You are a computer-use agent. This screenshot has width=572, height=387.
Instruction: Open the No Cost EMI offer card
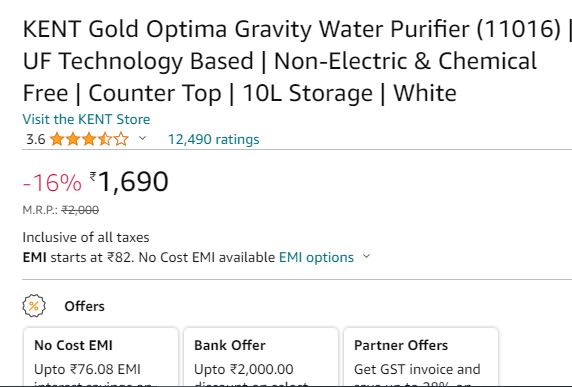click(x=101, y=356)
